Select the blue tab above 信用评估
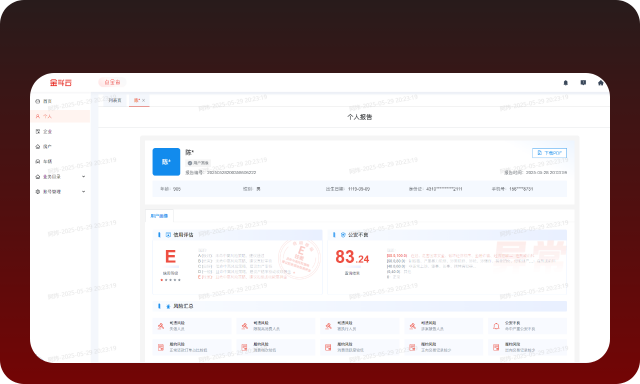640x384 pixels. (159, 216)
